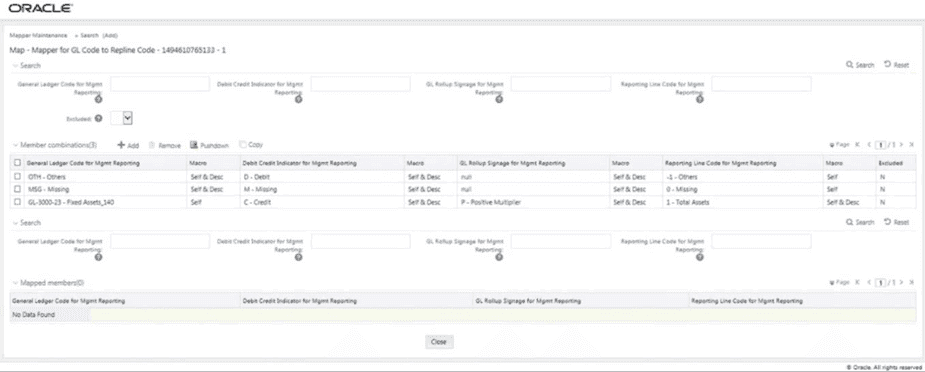Go to first page in Mapped members pager
Image resolution: width=925 pixels, height=372 pixels.
click(x=857, y=282)
